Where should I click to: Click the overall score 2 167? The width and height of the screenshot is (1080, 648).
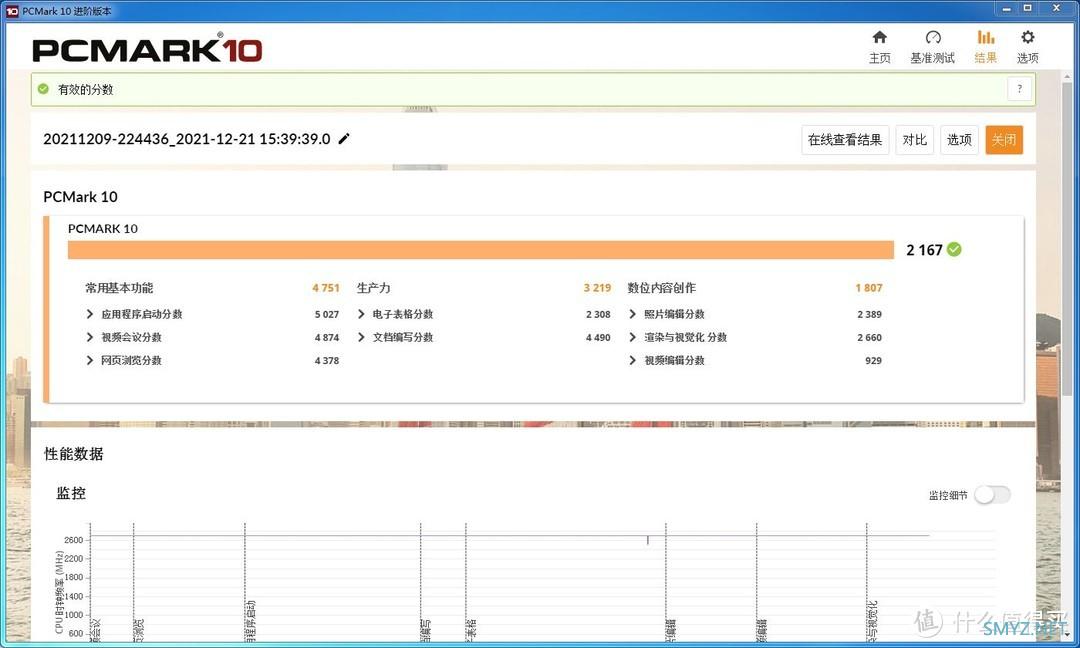point(924,250)
